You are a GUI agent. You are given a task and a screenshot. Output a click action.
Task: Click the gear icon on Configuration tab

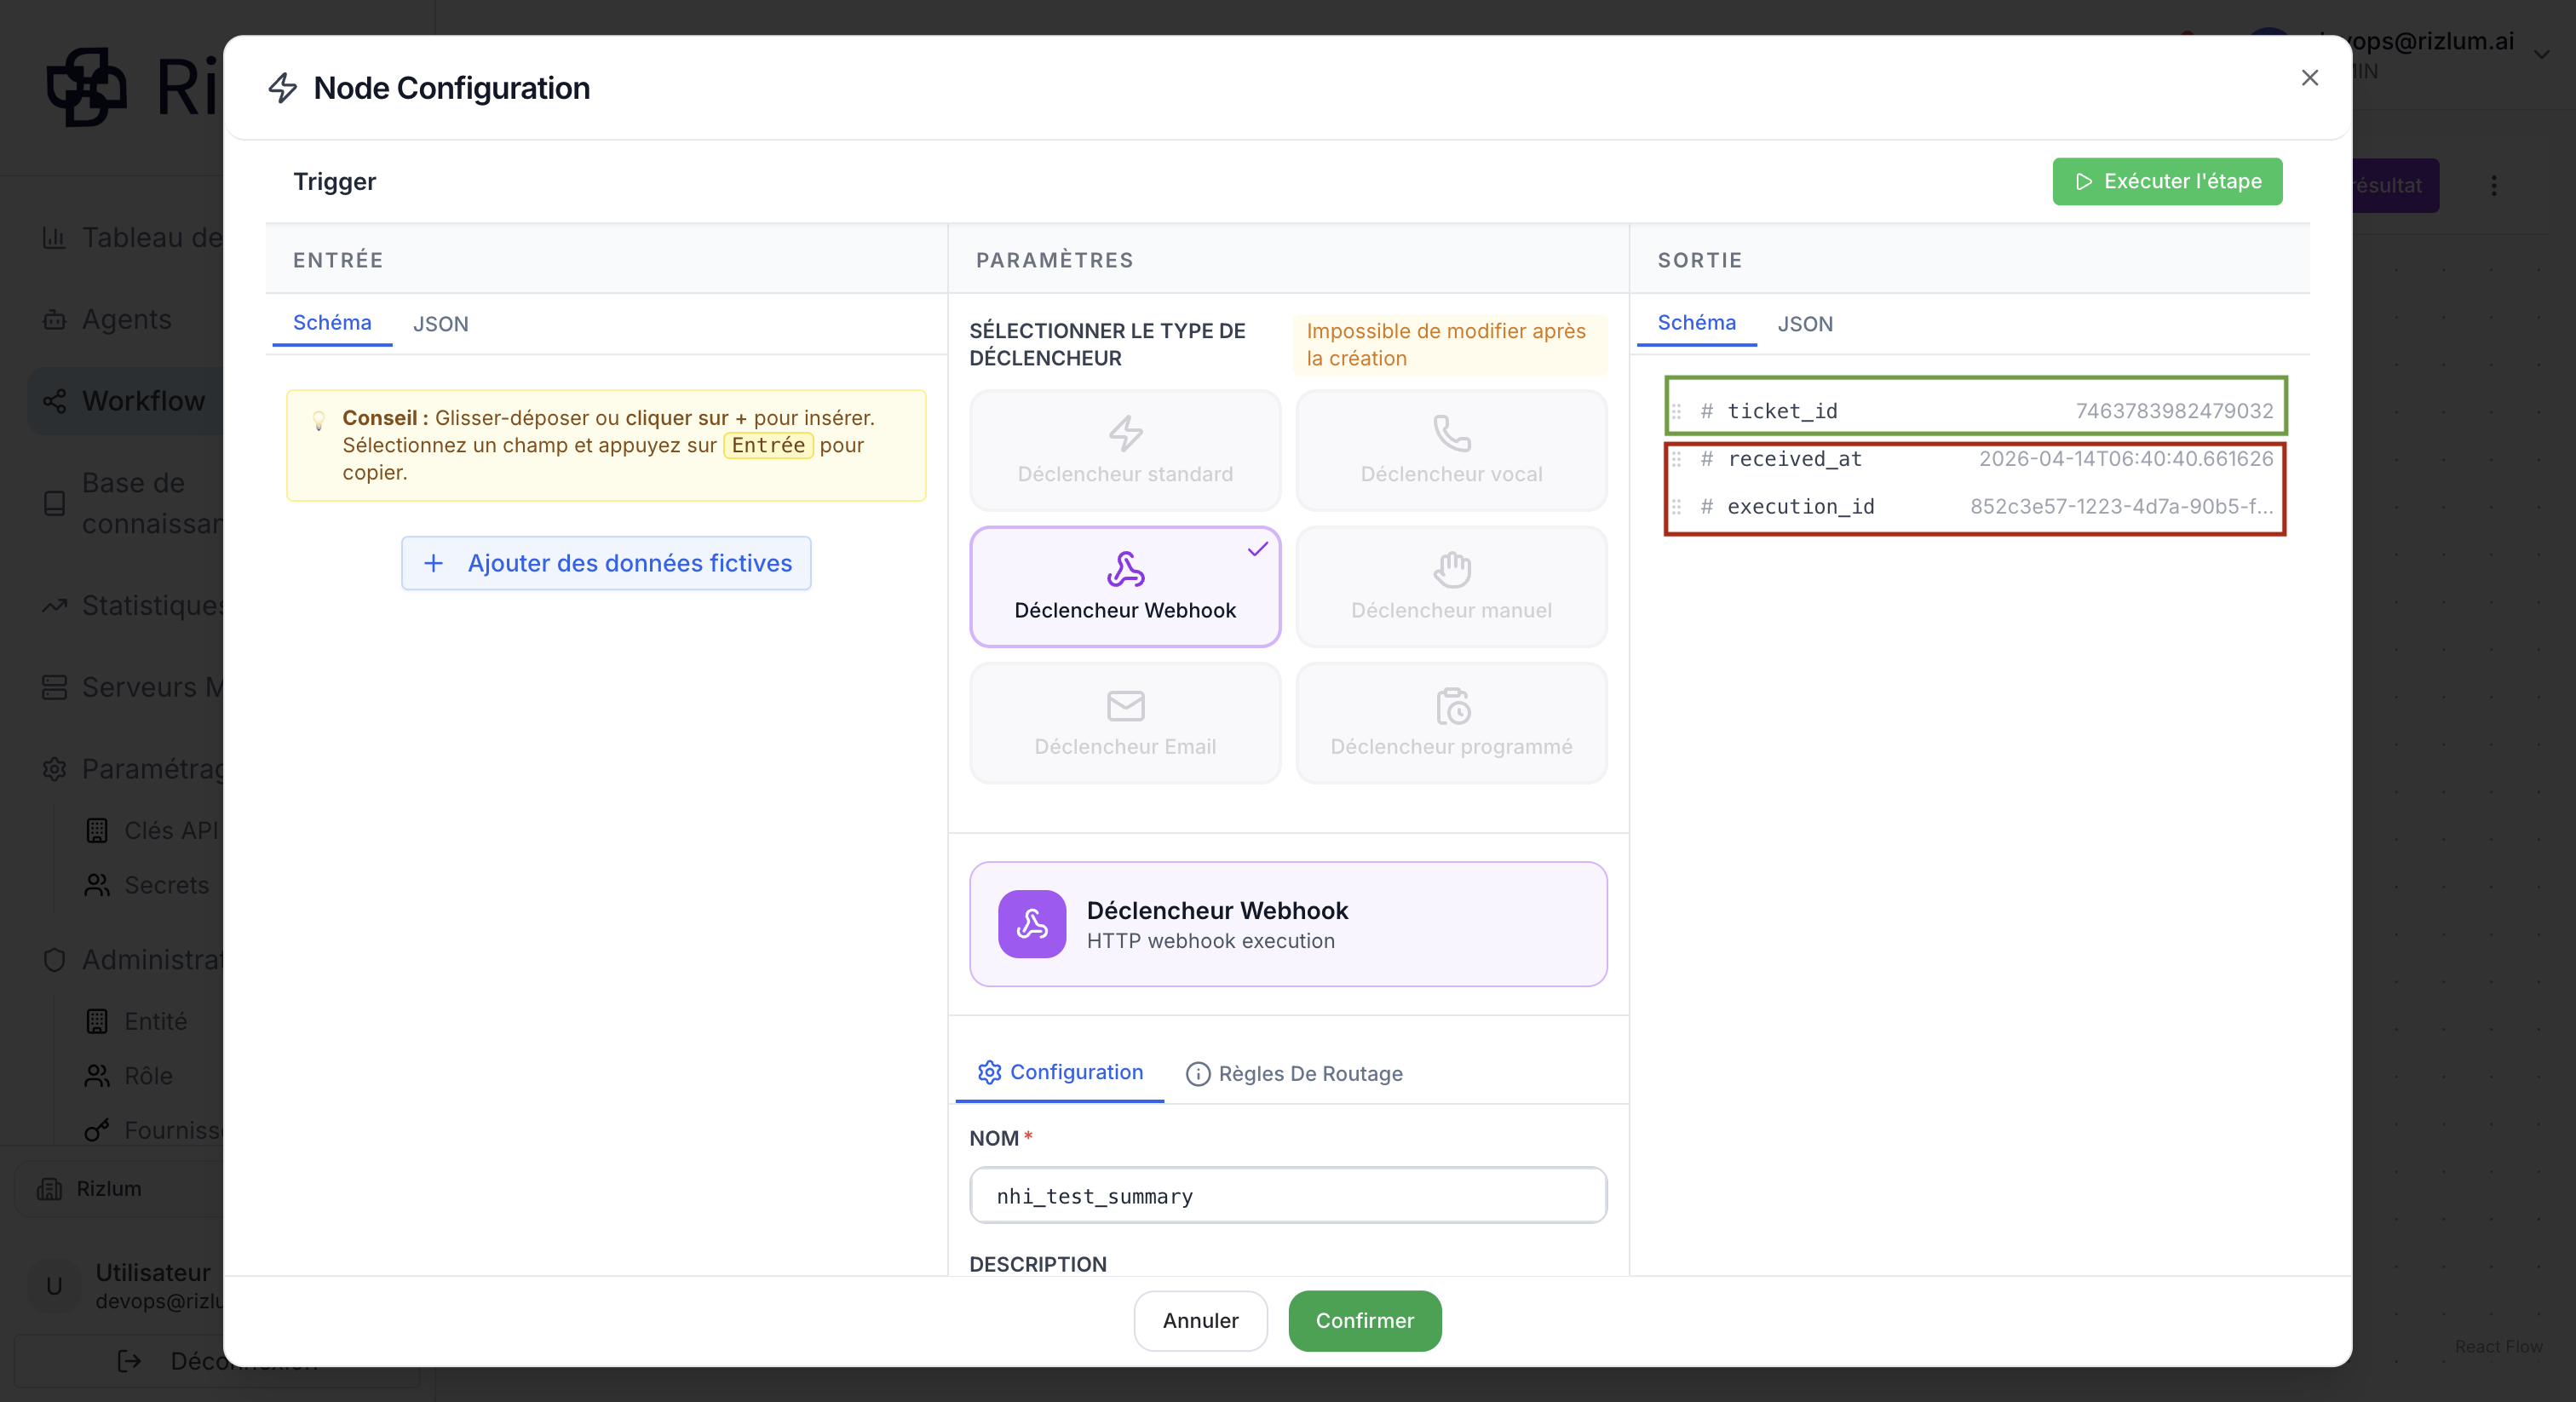(x=989, y=1072)
